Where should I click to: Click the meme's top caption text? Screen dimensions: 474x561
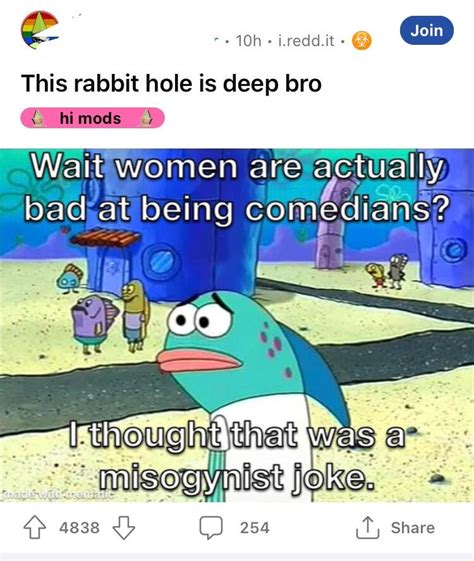click(x=237, y=188)
